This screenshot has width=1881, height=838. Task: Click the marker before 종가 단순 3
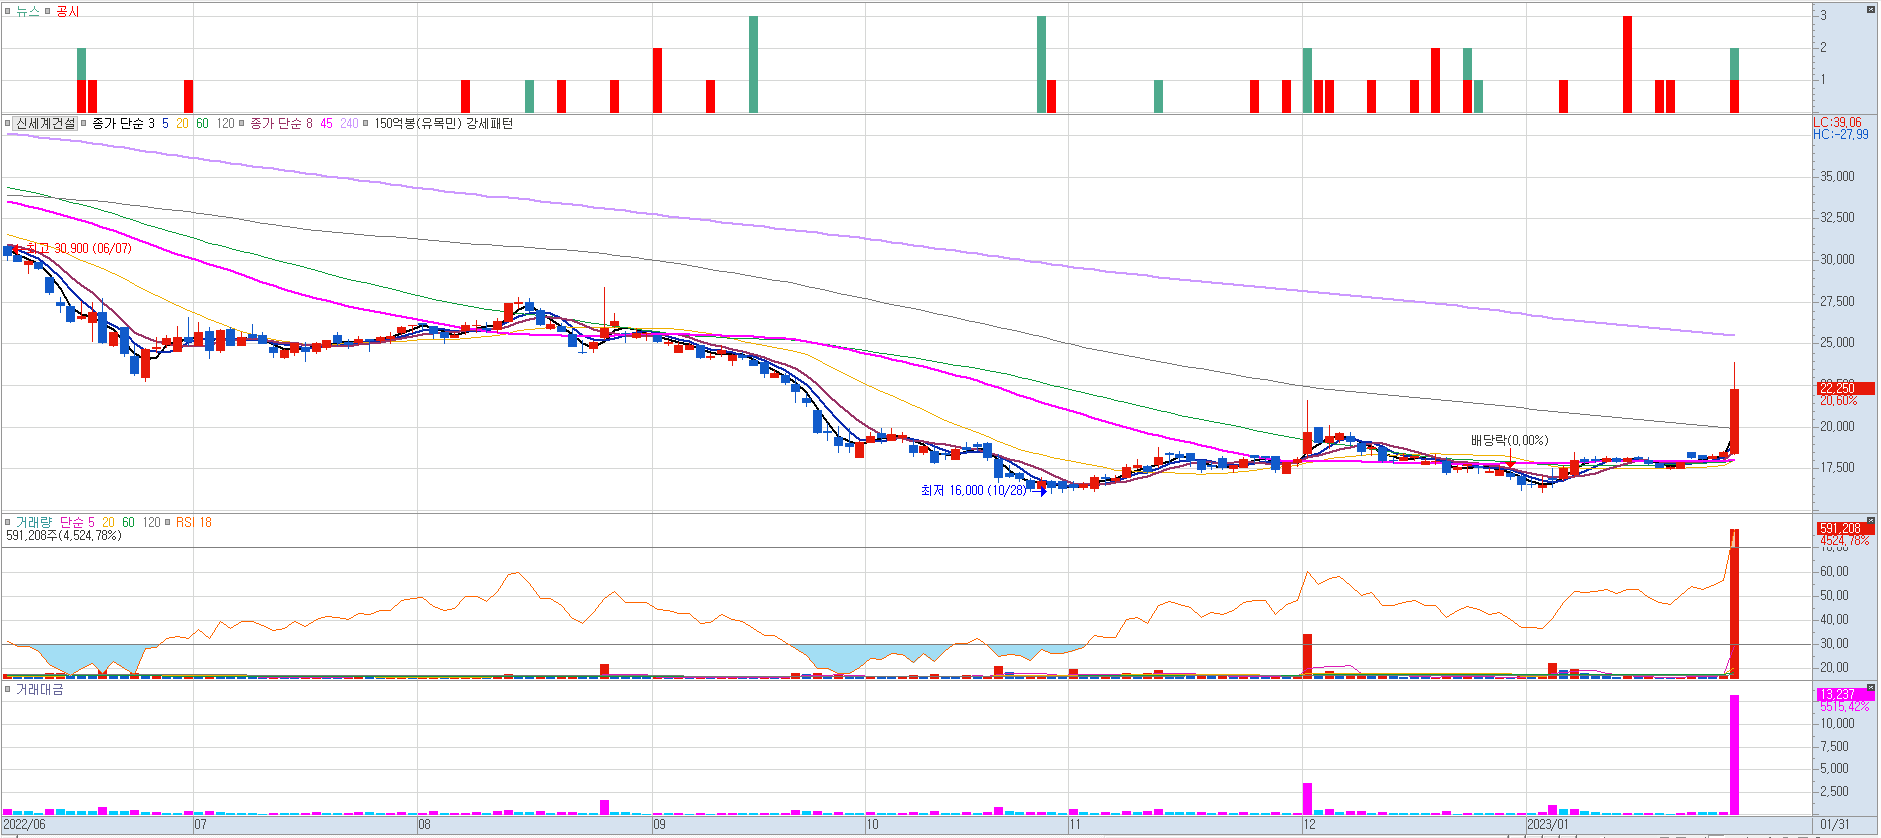84,123
